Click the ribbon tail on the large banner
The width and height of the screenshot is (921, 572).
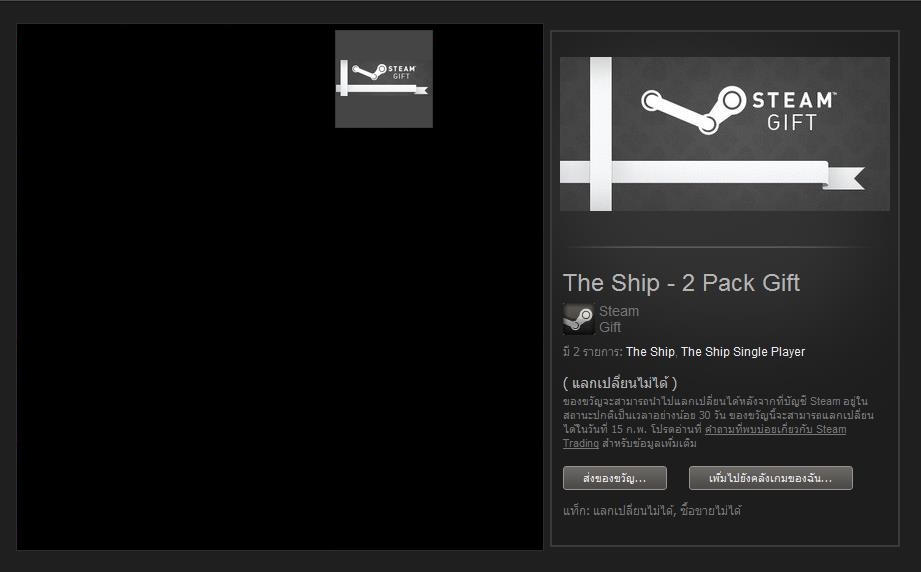[x=844, y=178]
